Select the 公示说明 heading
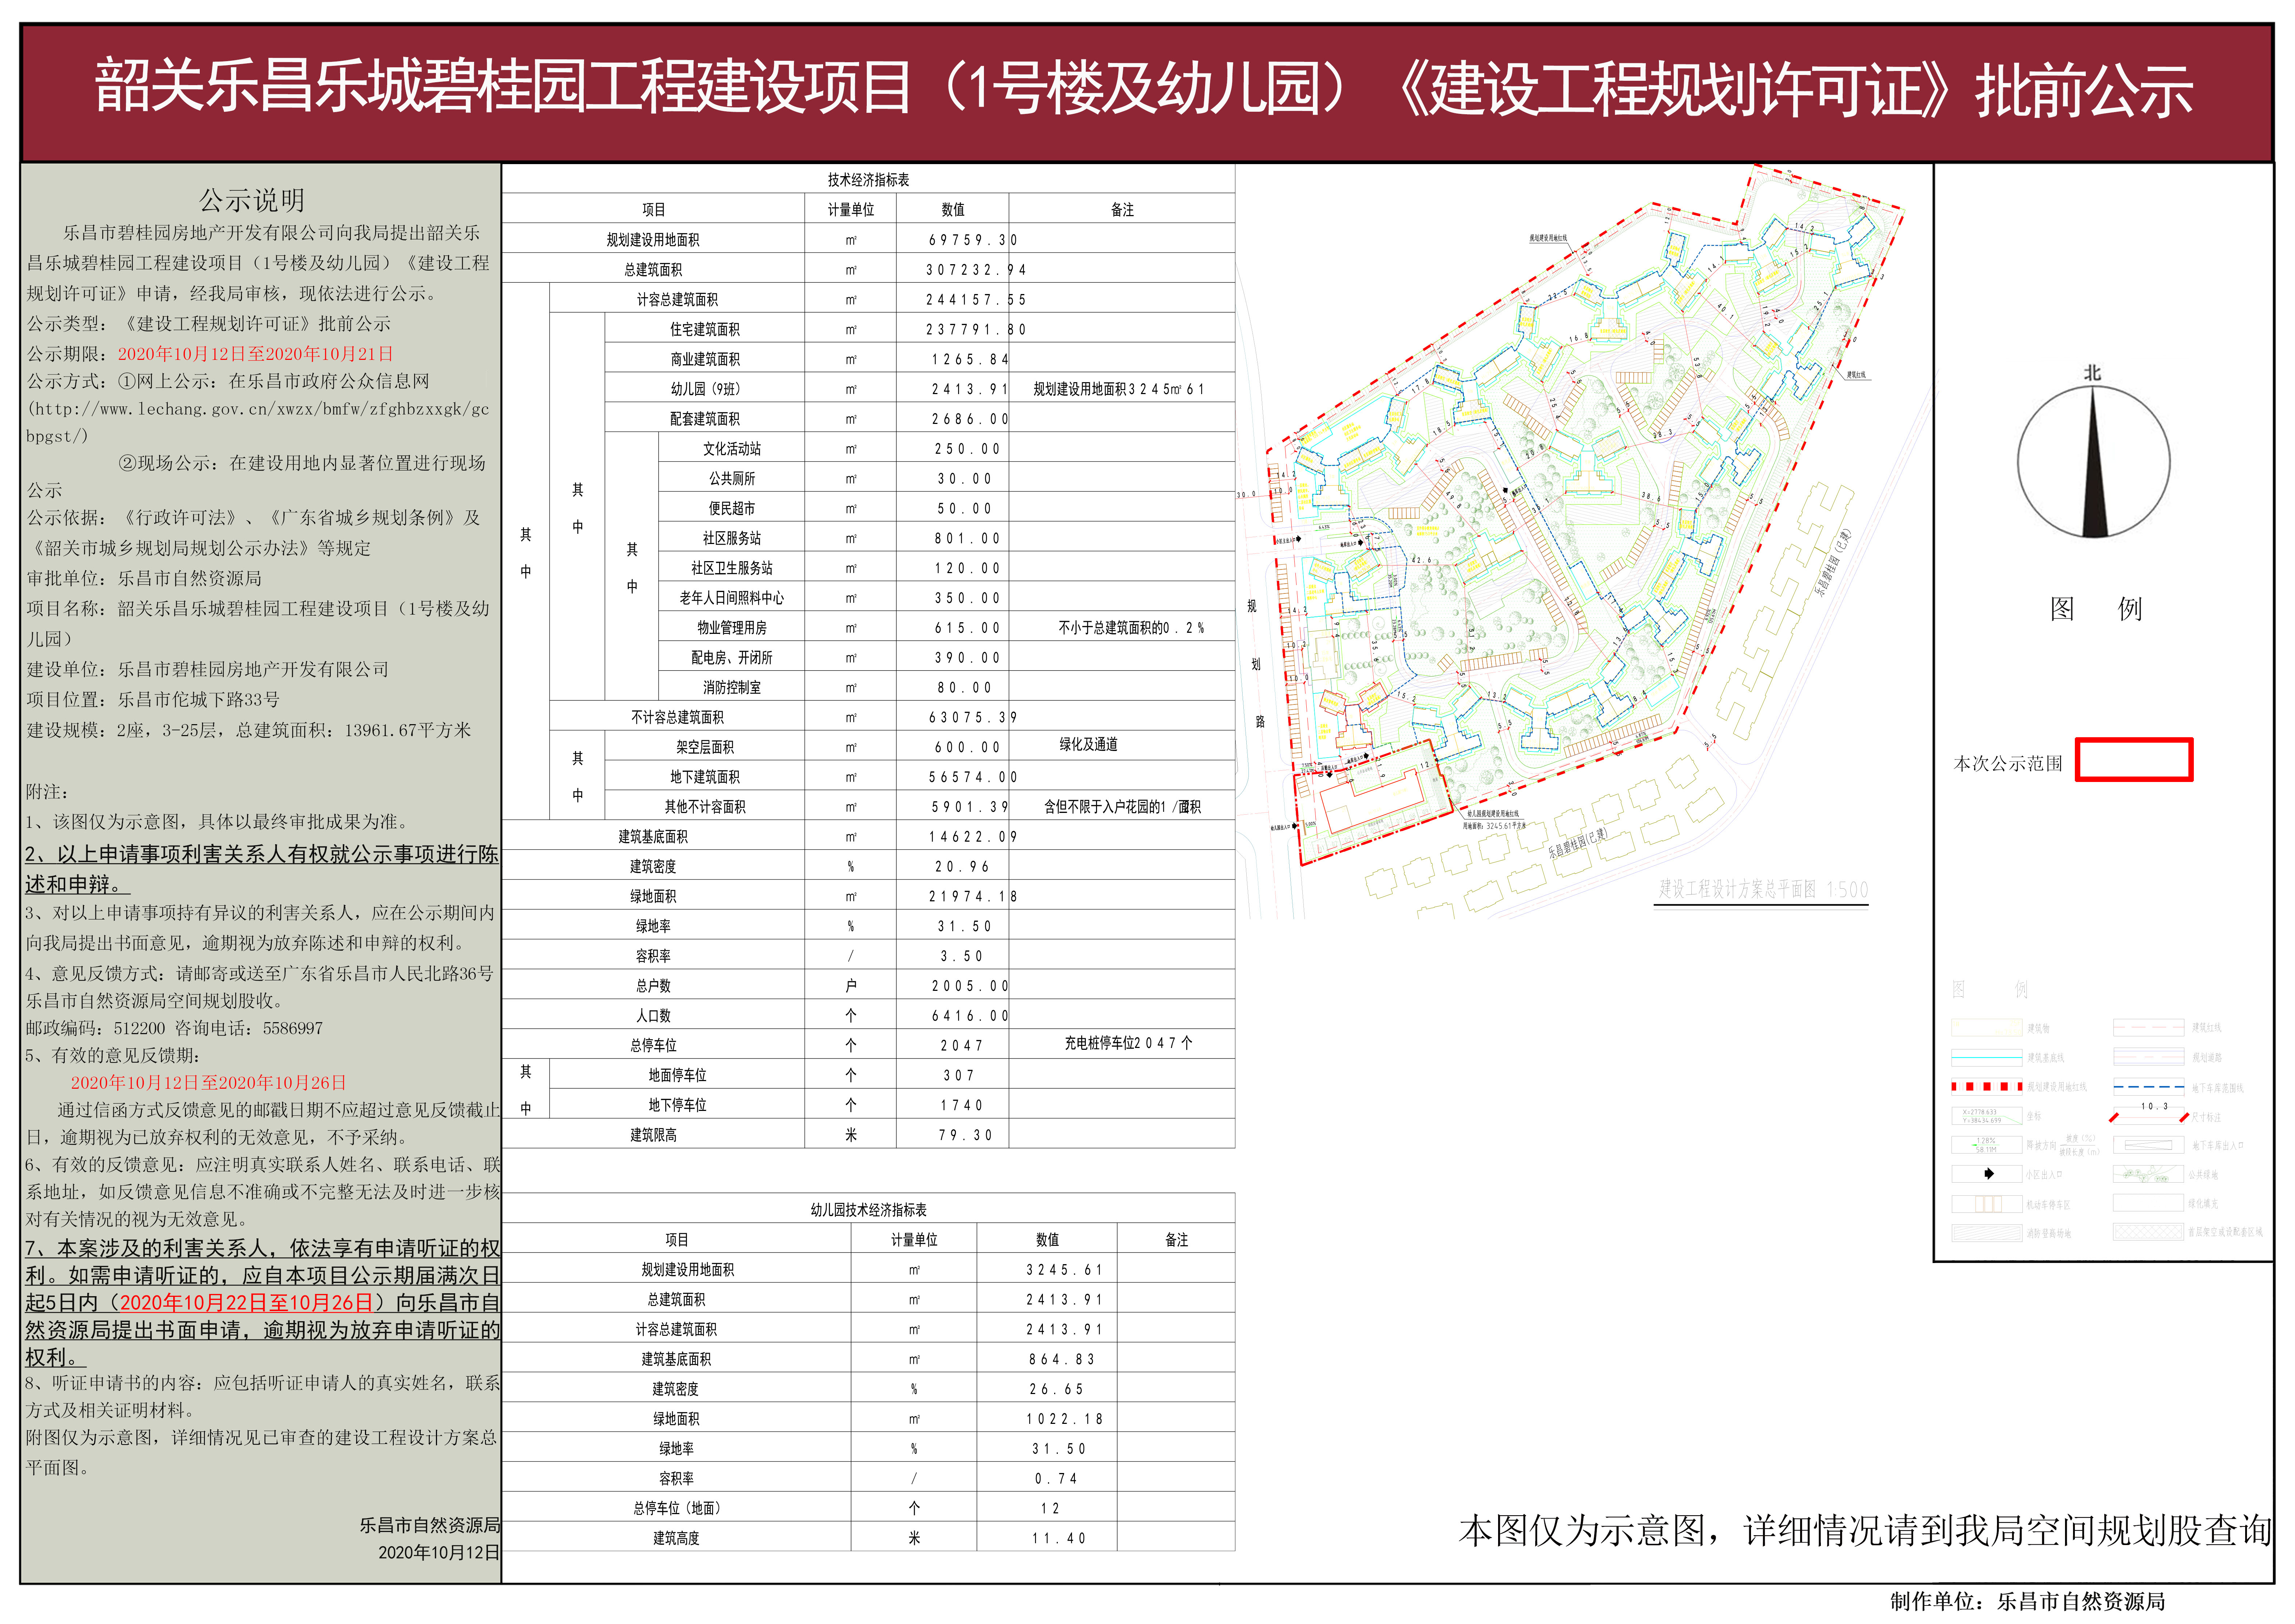The image size is (2295, 1624). pyautogui.click(x=252, y=200)
